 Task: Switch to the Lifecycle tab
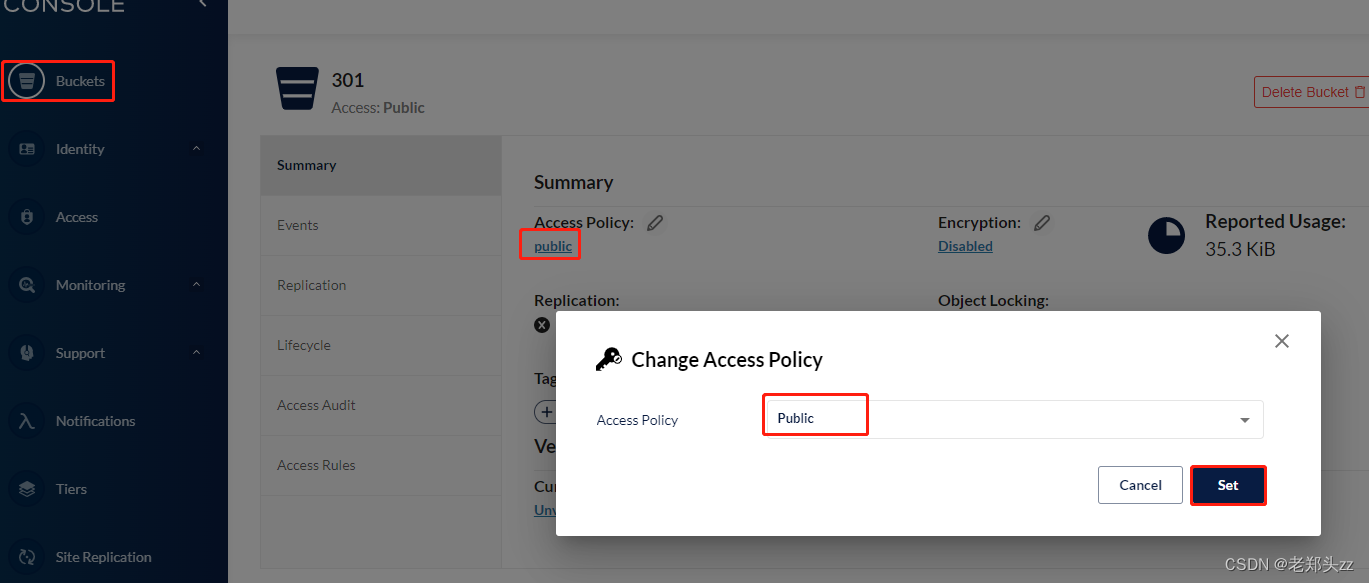(381, 345)
